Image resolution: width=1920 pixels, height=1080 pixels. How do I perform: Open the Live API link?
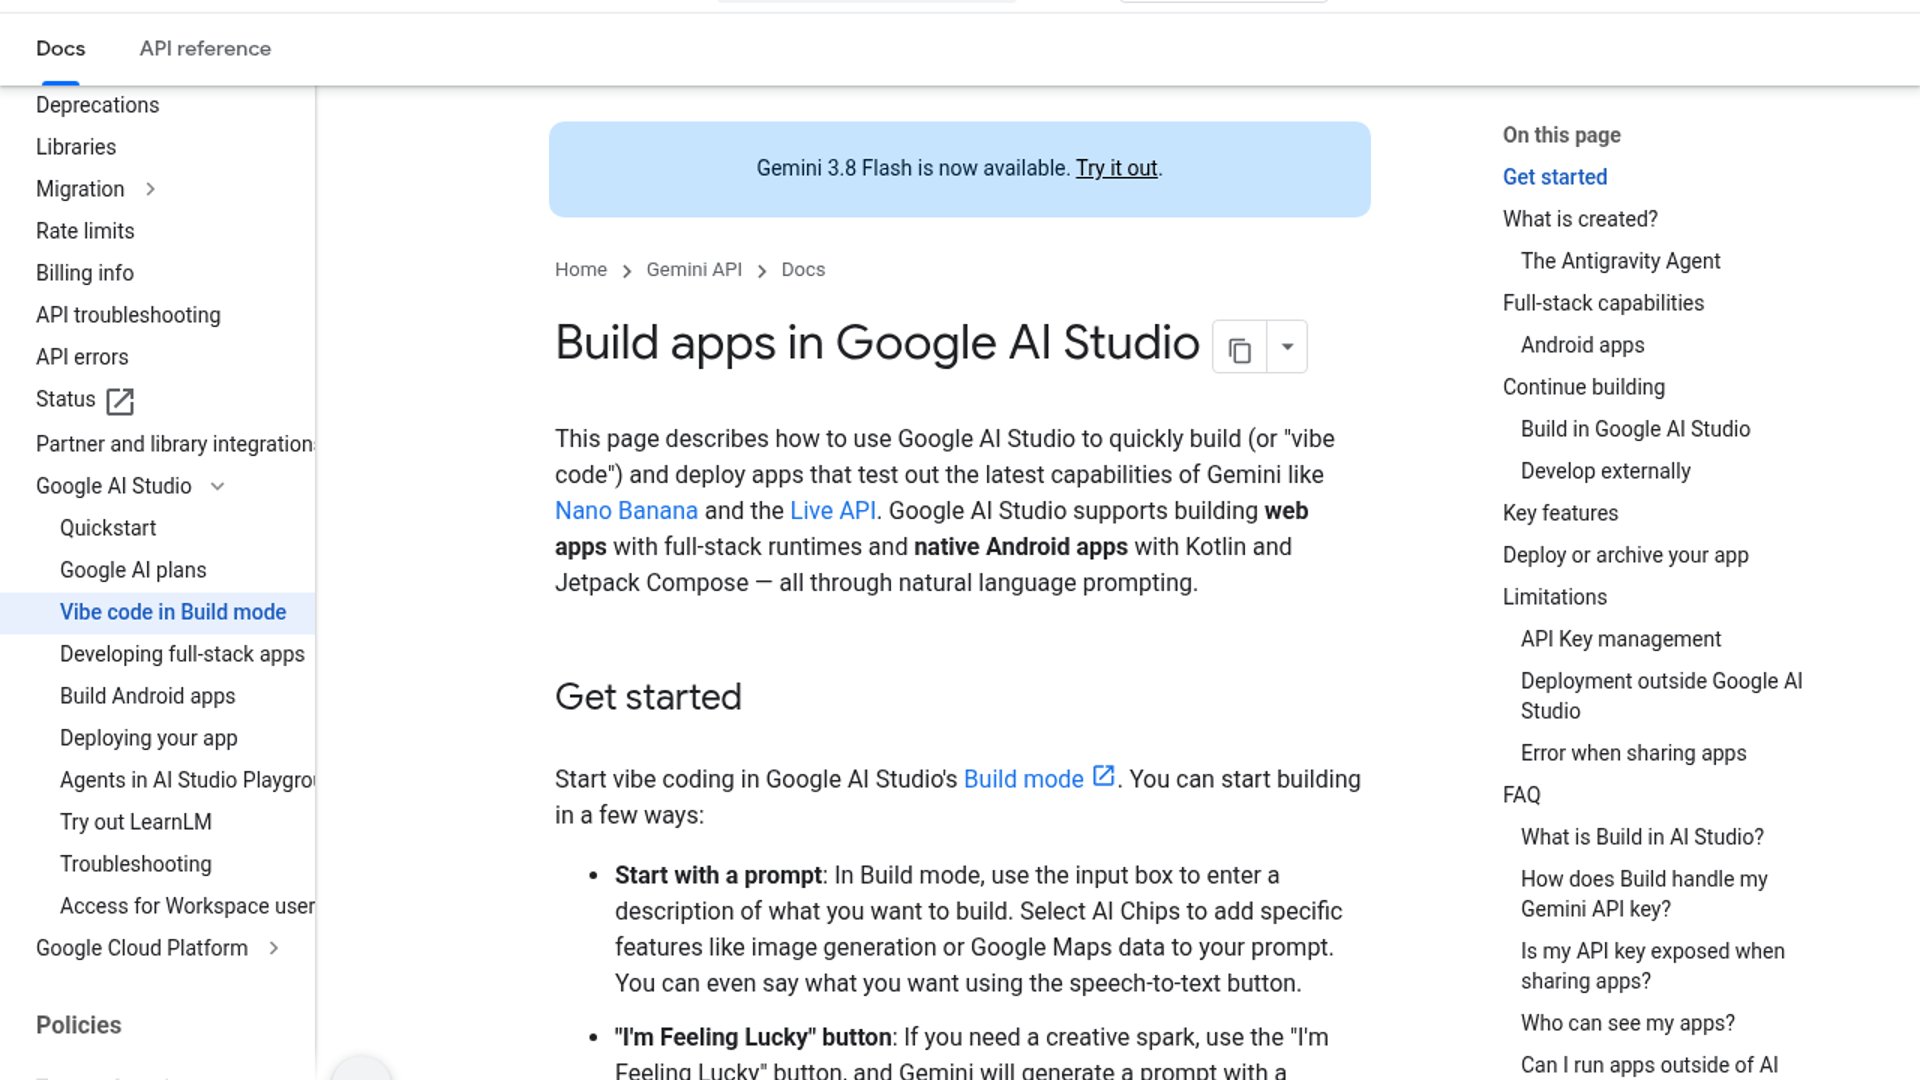point(833,510)
